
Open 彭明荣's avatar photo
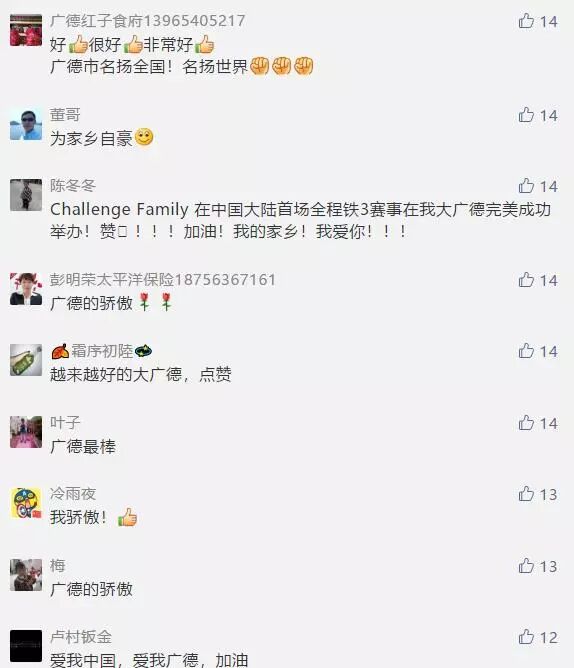tap(26, 289)
